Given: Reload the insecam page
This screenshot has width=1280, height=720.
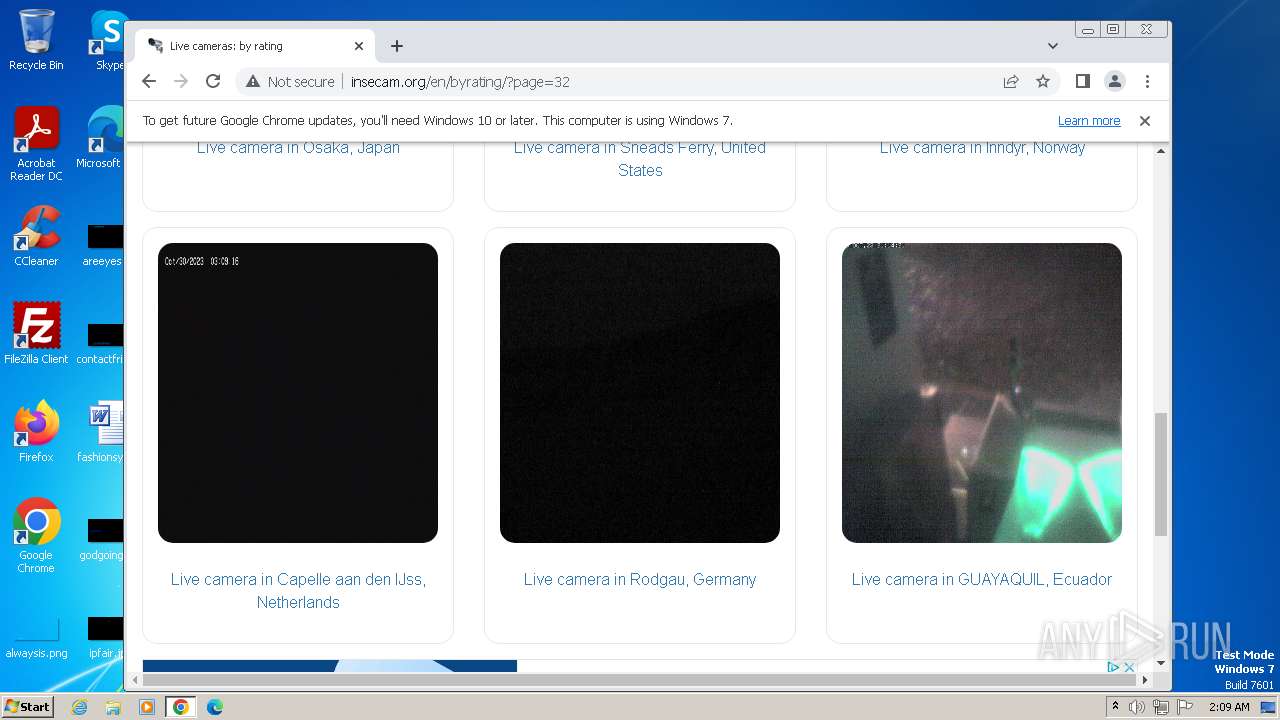Looking at the screenshot, I should coord(213,81).
